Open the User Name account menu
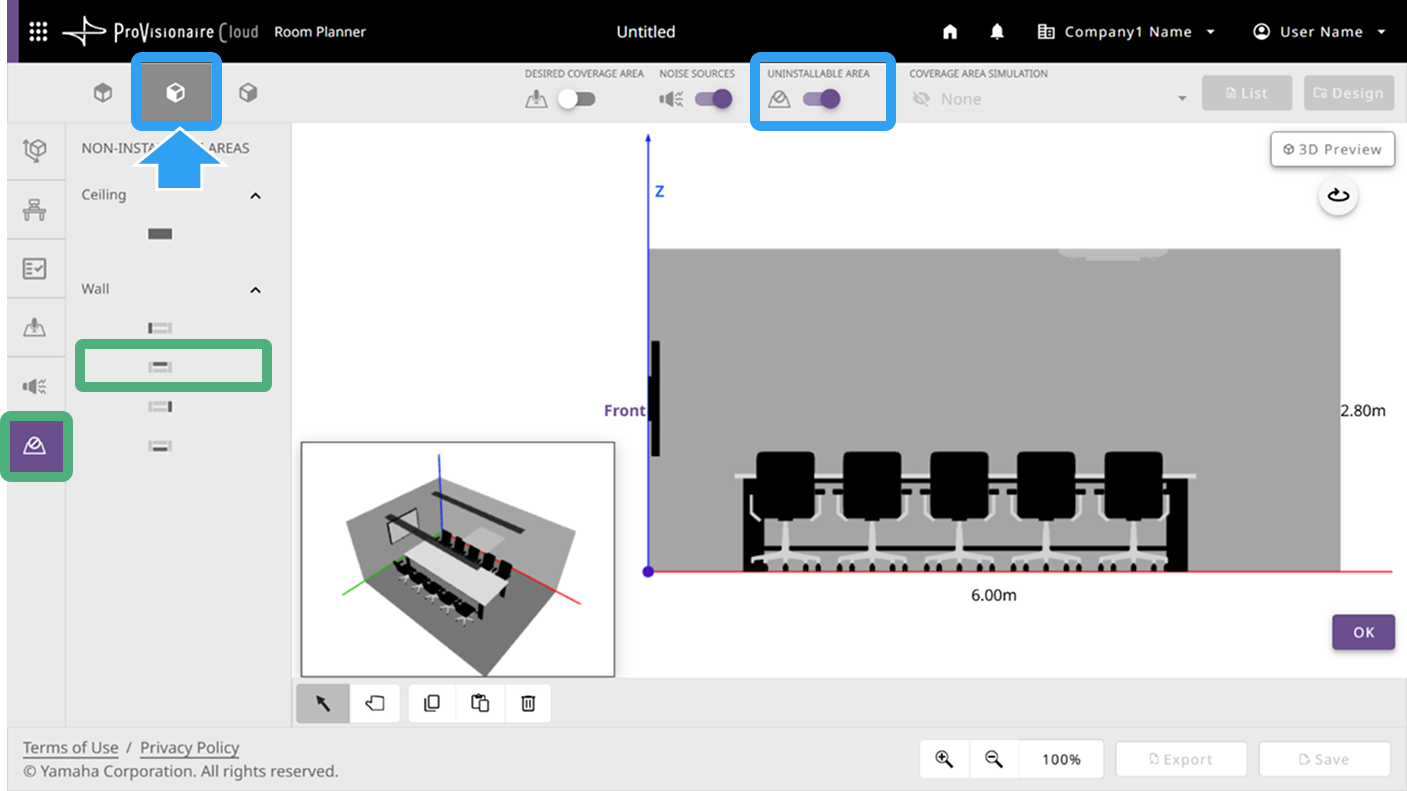Screen dimensions: 1407x791 [1320, 32]
